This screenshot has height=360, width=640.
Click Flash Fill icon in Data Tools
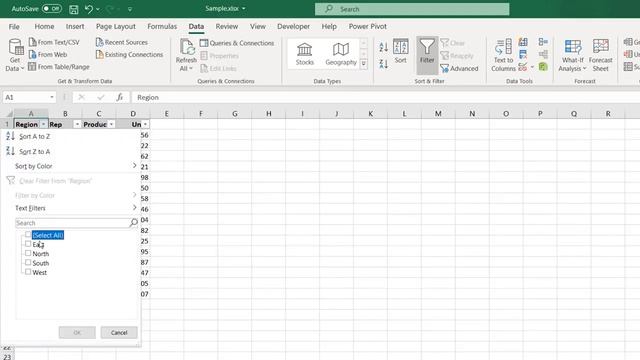[x=523, y=42]
